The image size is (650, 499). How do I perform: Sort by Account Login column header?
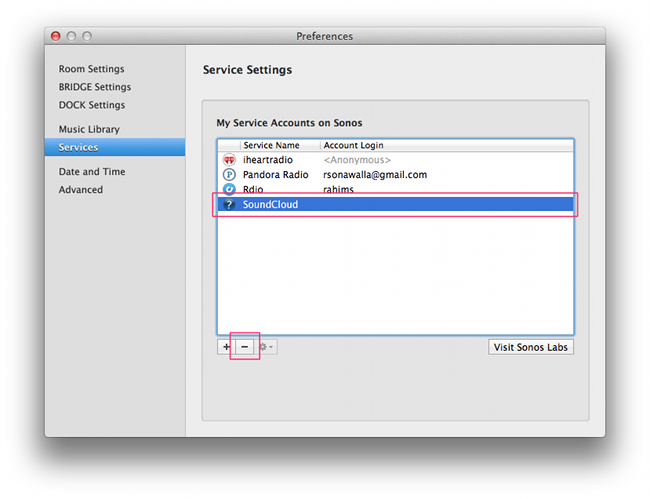(353, 145)
